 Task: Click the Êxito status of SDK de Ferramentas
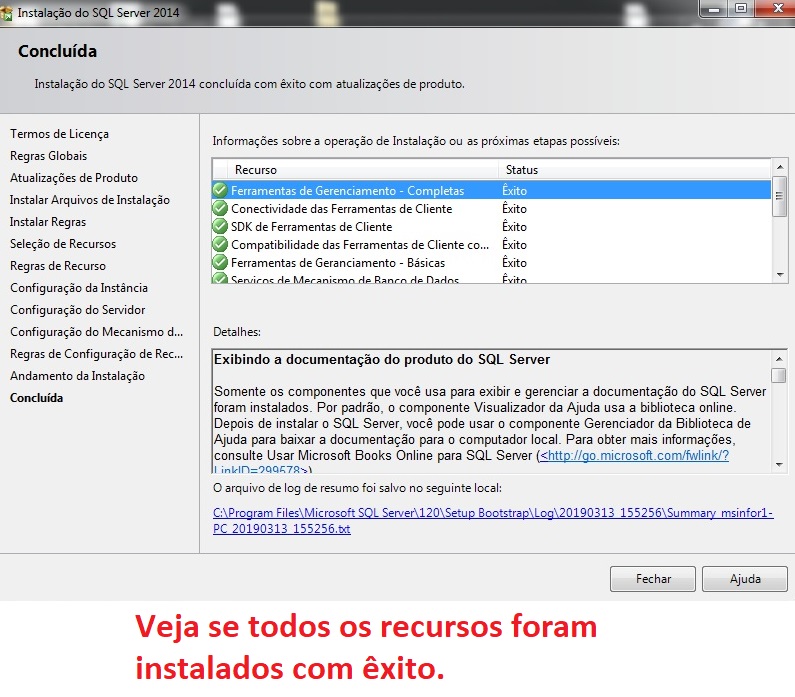pyautogui.click(x=514, y=227)
